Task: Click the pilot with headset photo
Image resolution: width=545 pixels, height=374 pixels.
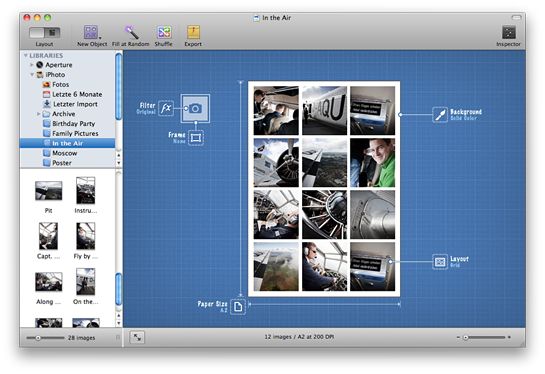Action: coord(324,267)
